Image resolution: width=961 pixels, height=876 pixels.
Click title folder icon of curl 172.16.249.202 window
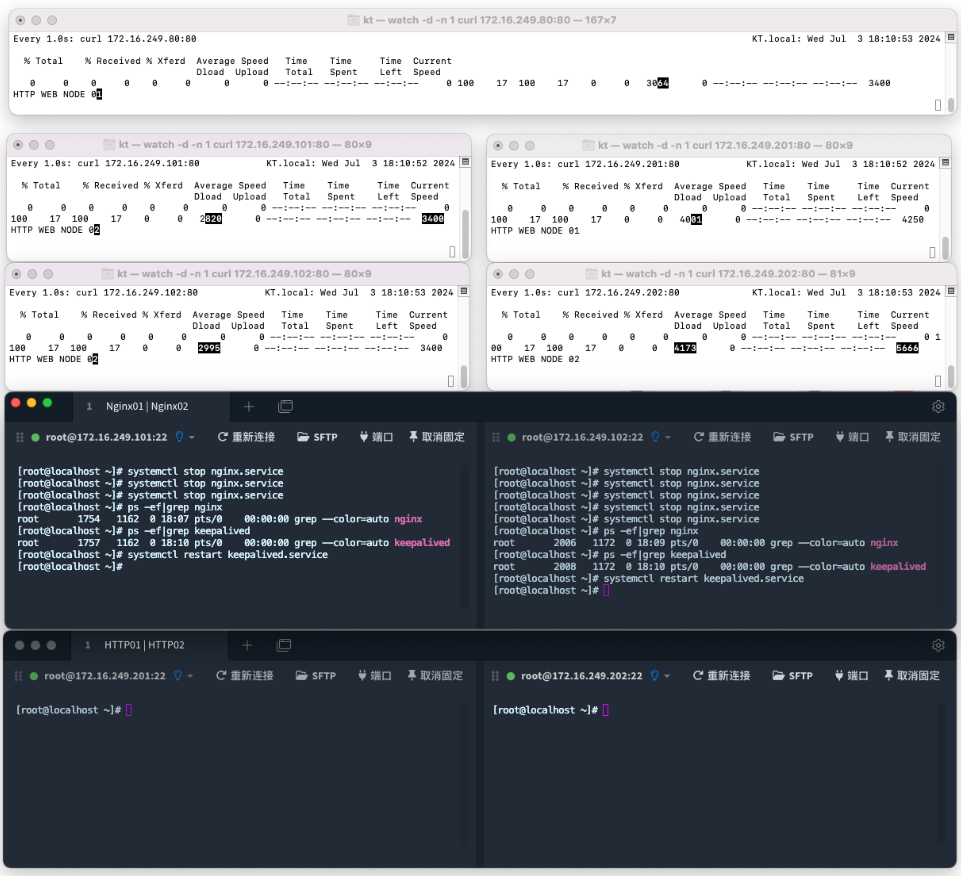591,274
